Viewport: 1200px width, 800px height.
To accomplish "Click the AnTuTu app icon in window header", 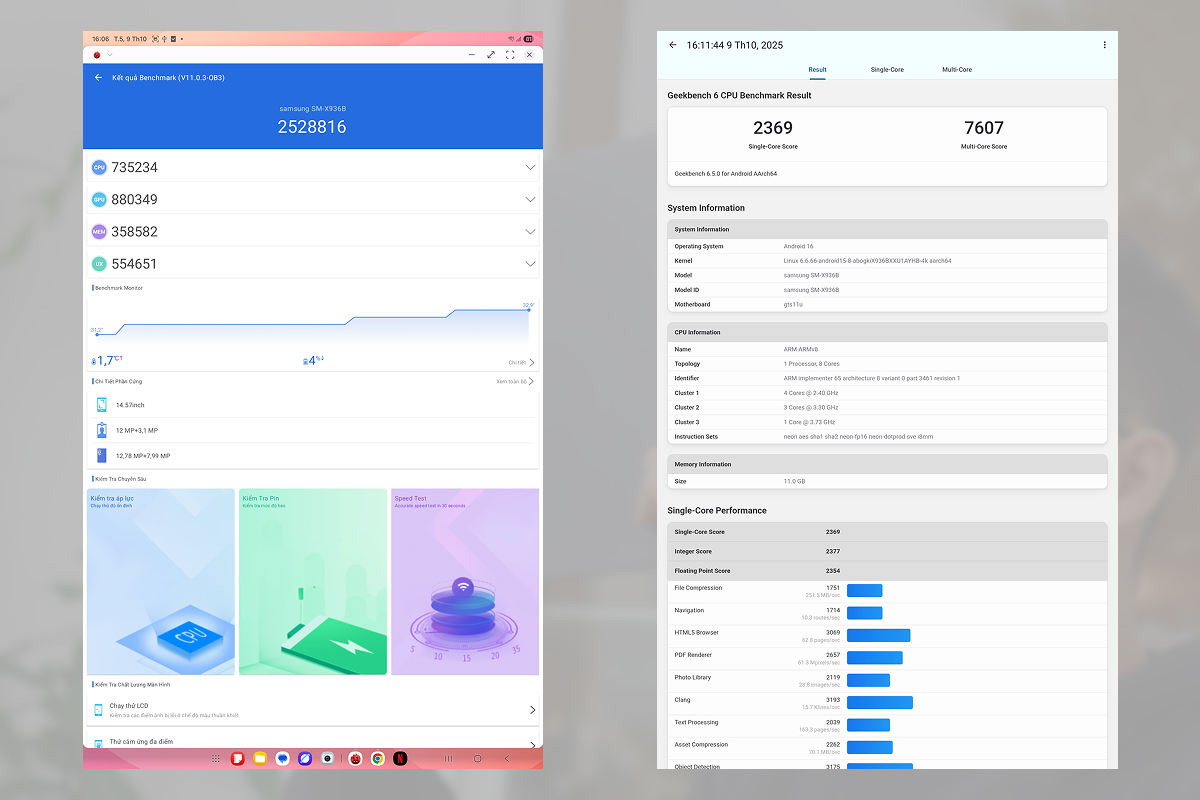I will pyautogui.click(x=96, y=55).
